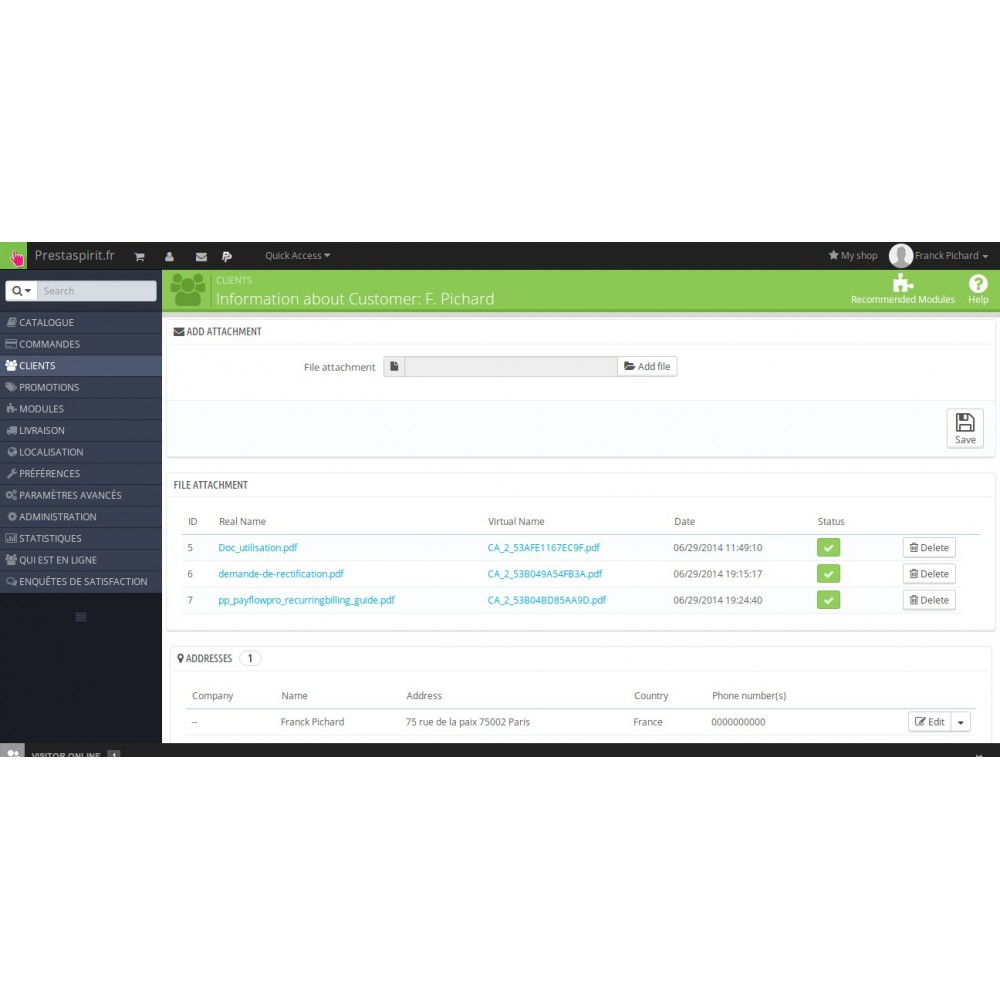
Task: Toggle status checkmark for demande-de-rectification.pdf
Action: coord(828,574)
